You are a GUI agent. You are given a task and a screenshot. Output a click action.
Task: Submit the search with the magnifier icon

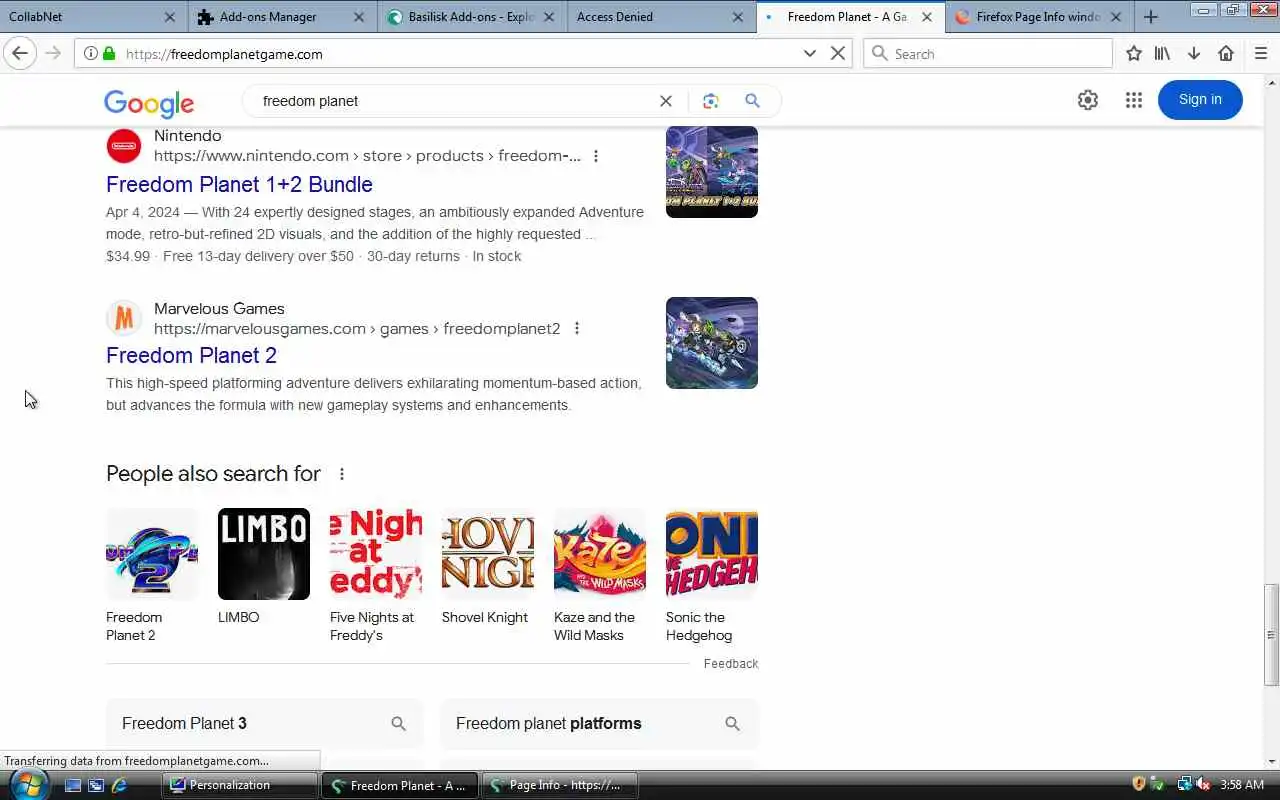(x=752, y=101)
